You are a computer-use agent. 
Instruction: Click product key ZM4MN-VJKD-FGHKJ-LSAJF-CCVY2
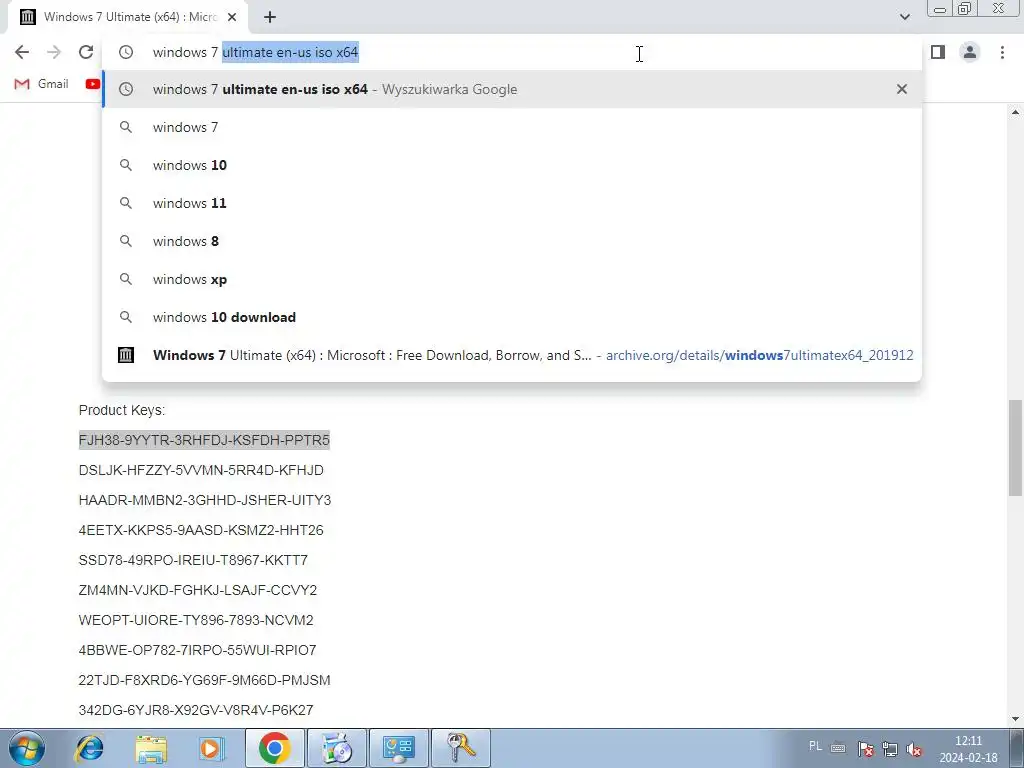pyautogui.click(x=198, y=590)
